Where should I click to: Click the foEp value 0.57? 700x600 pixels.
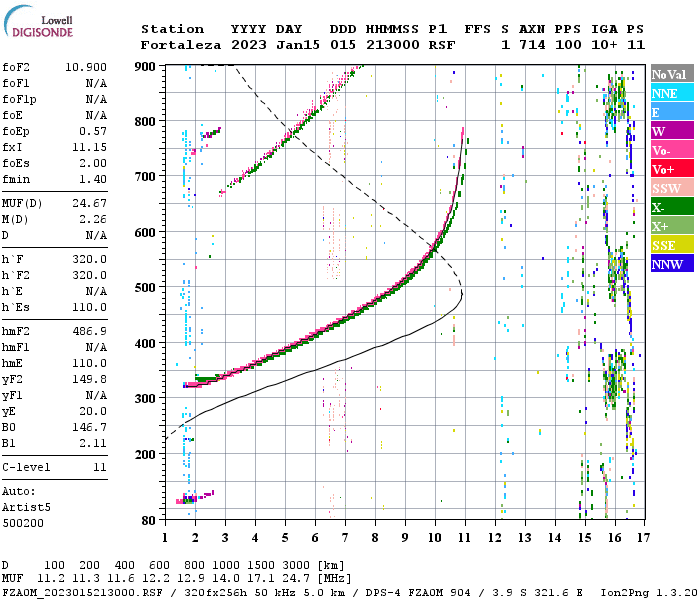click(x=93, y=131)
